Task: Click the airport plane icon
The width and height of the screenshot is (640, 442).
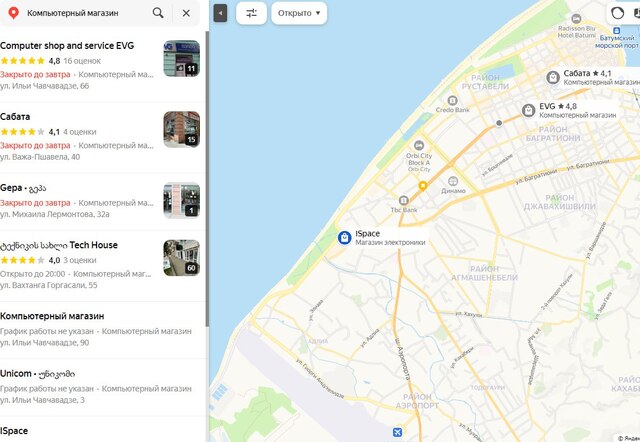Action: coord(397,432)
